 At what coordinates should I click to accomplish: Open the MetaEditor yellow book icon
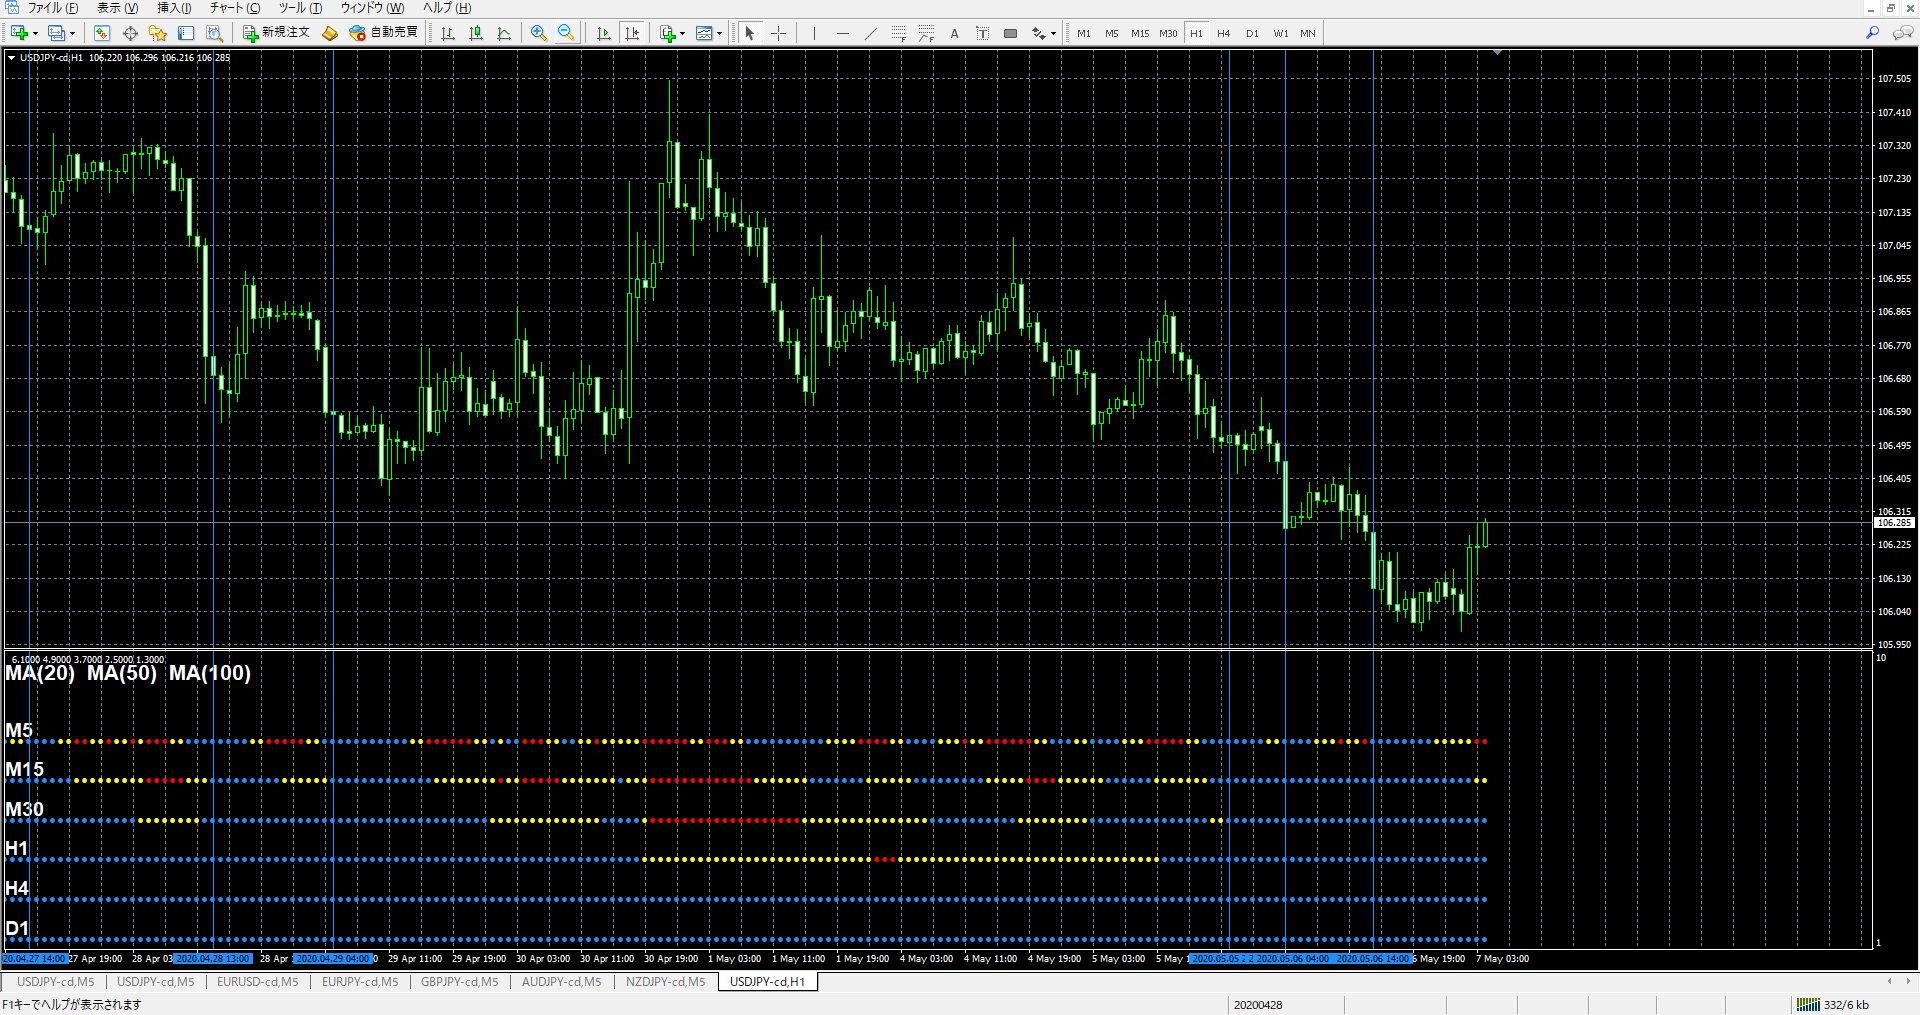330,33
